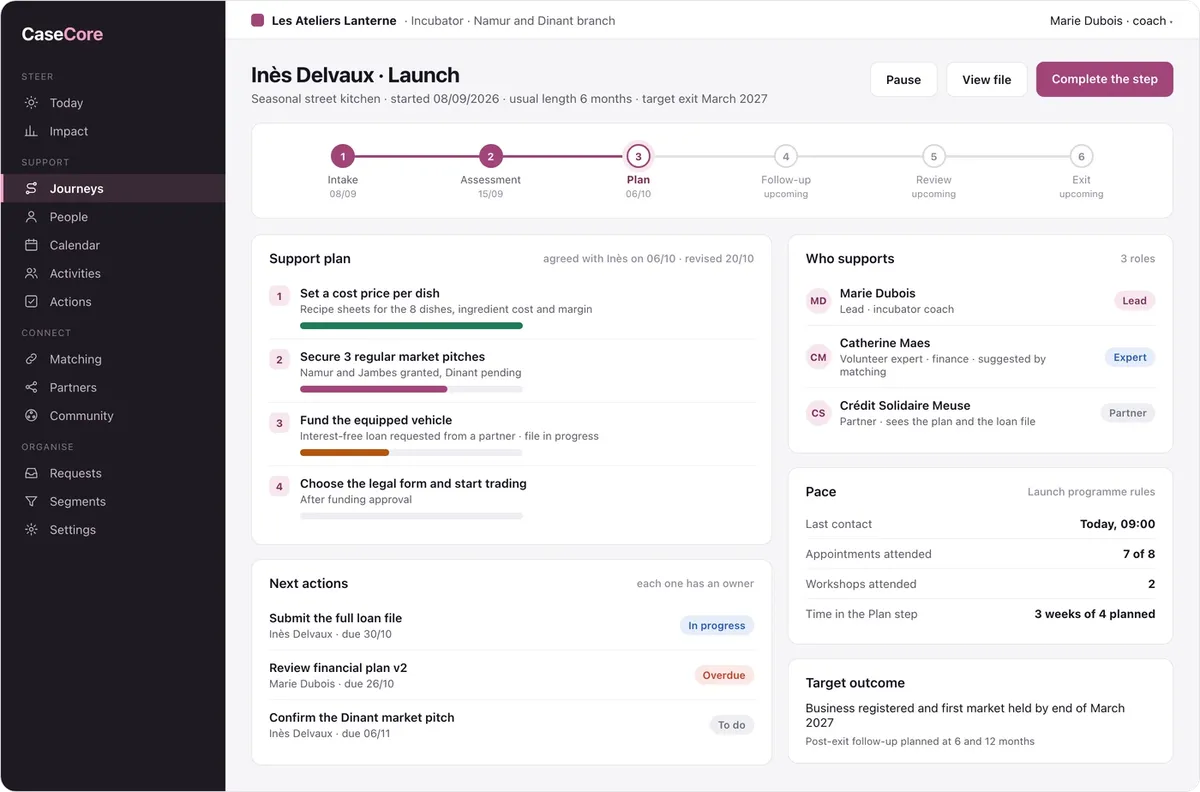Click the Segments funnel icon
Screen dimensions: 1200x792
click(31, 501)
